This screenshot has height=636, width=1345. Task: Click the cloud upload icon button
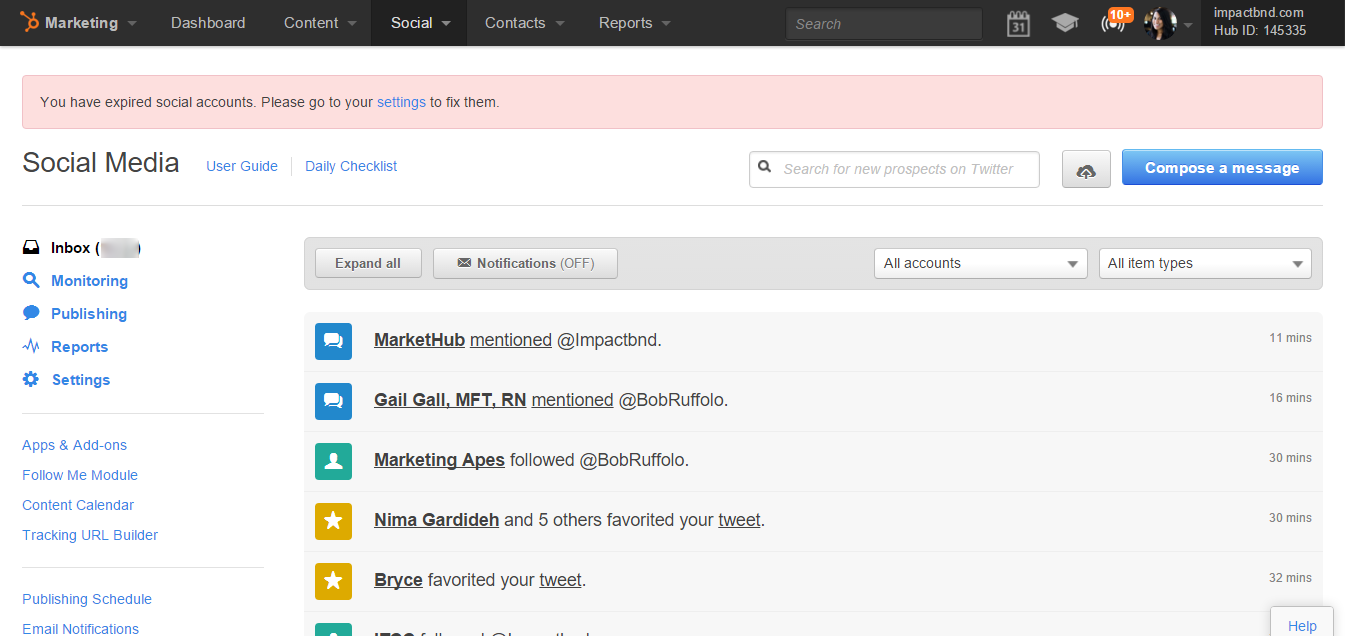(x=1086, y=169)
